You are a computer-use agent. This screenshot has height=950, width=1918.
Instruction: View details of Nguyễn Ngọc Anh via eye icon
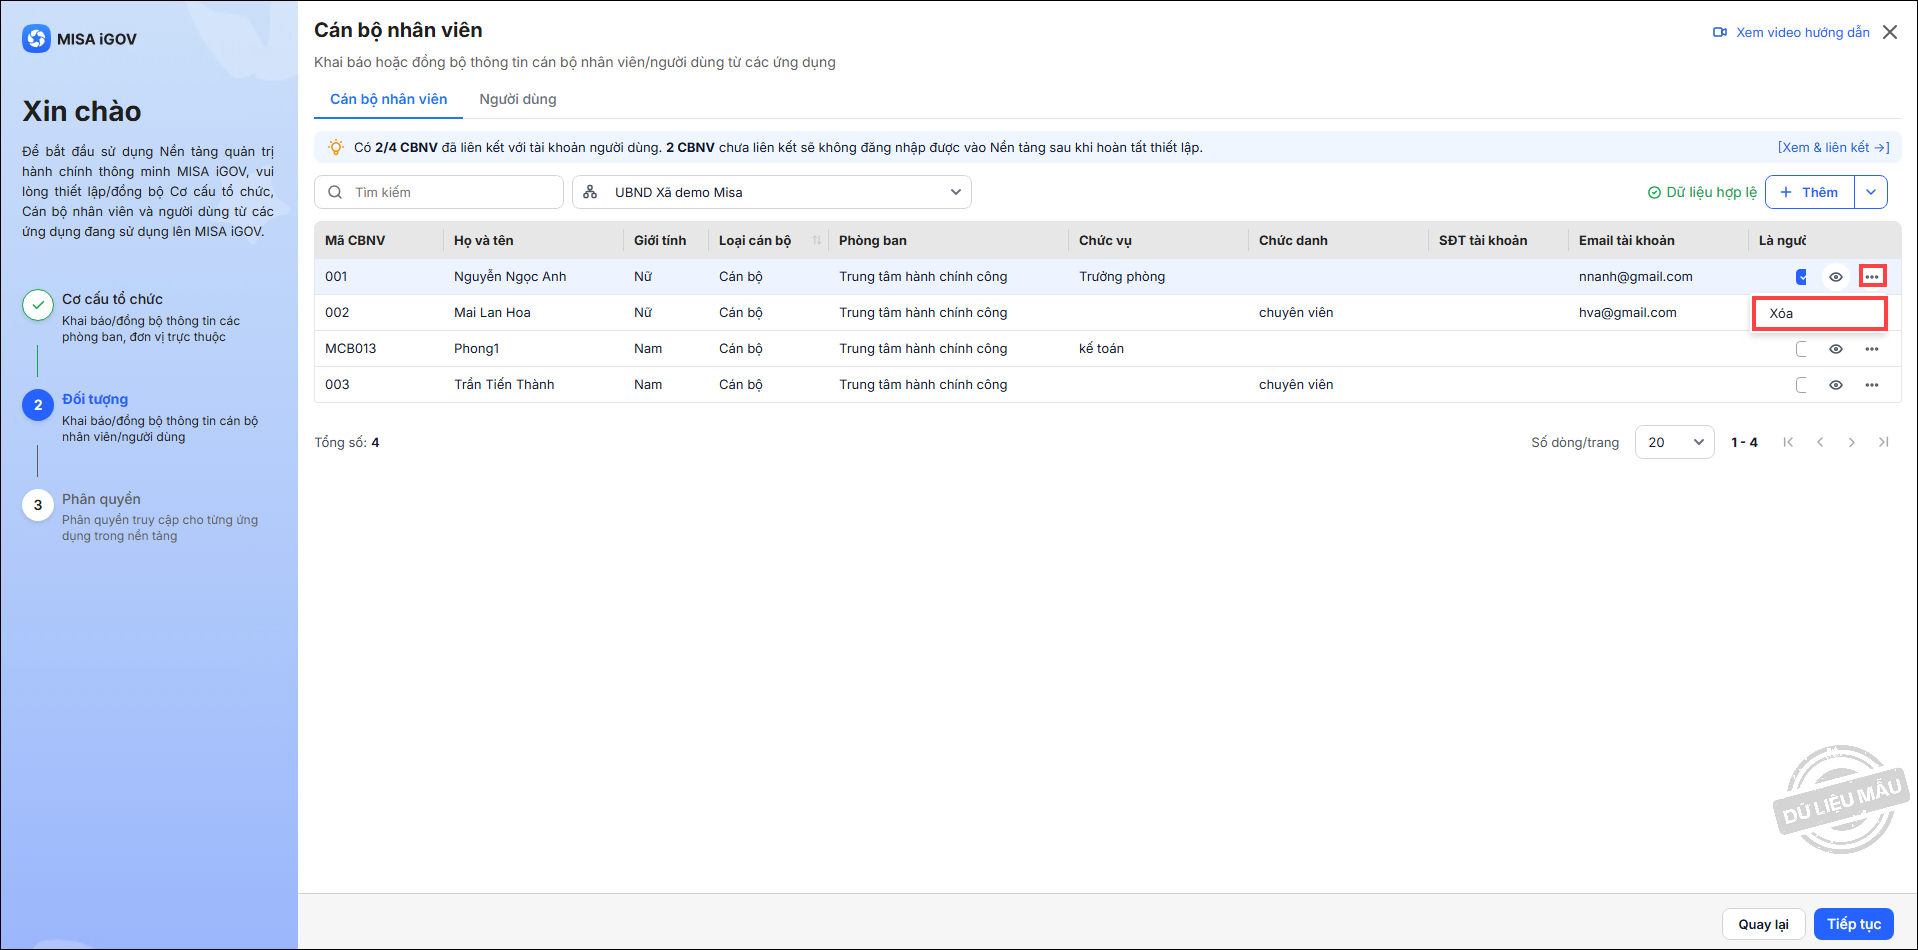[x=1836, y=277]
